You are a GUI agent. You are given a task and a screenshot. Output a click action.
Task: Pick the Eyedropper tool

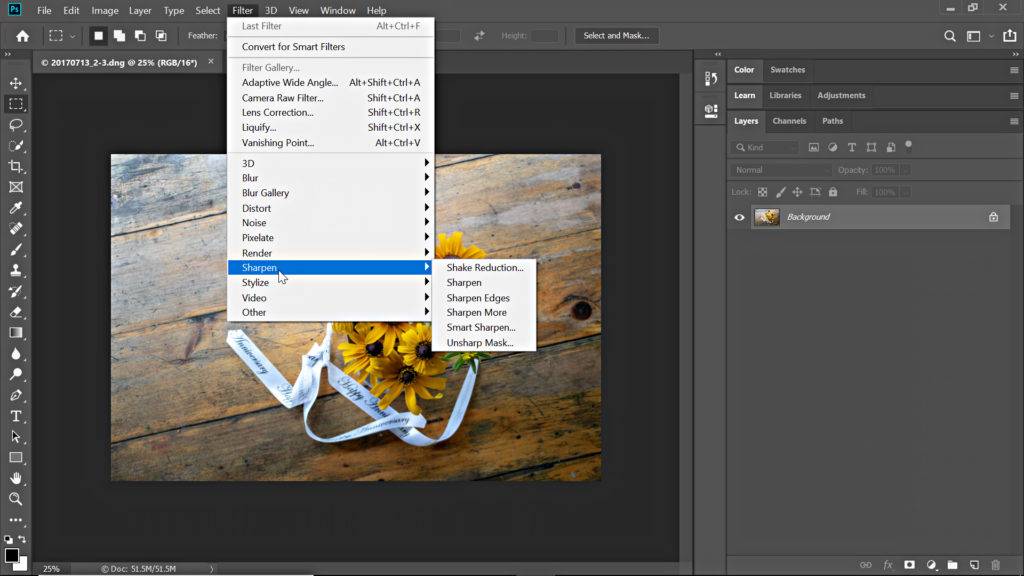[x=16, y=208]
